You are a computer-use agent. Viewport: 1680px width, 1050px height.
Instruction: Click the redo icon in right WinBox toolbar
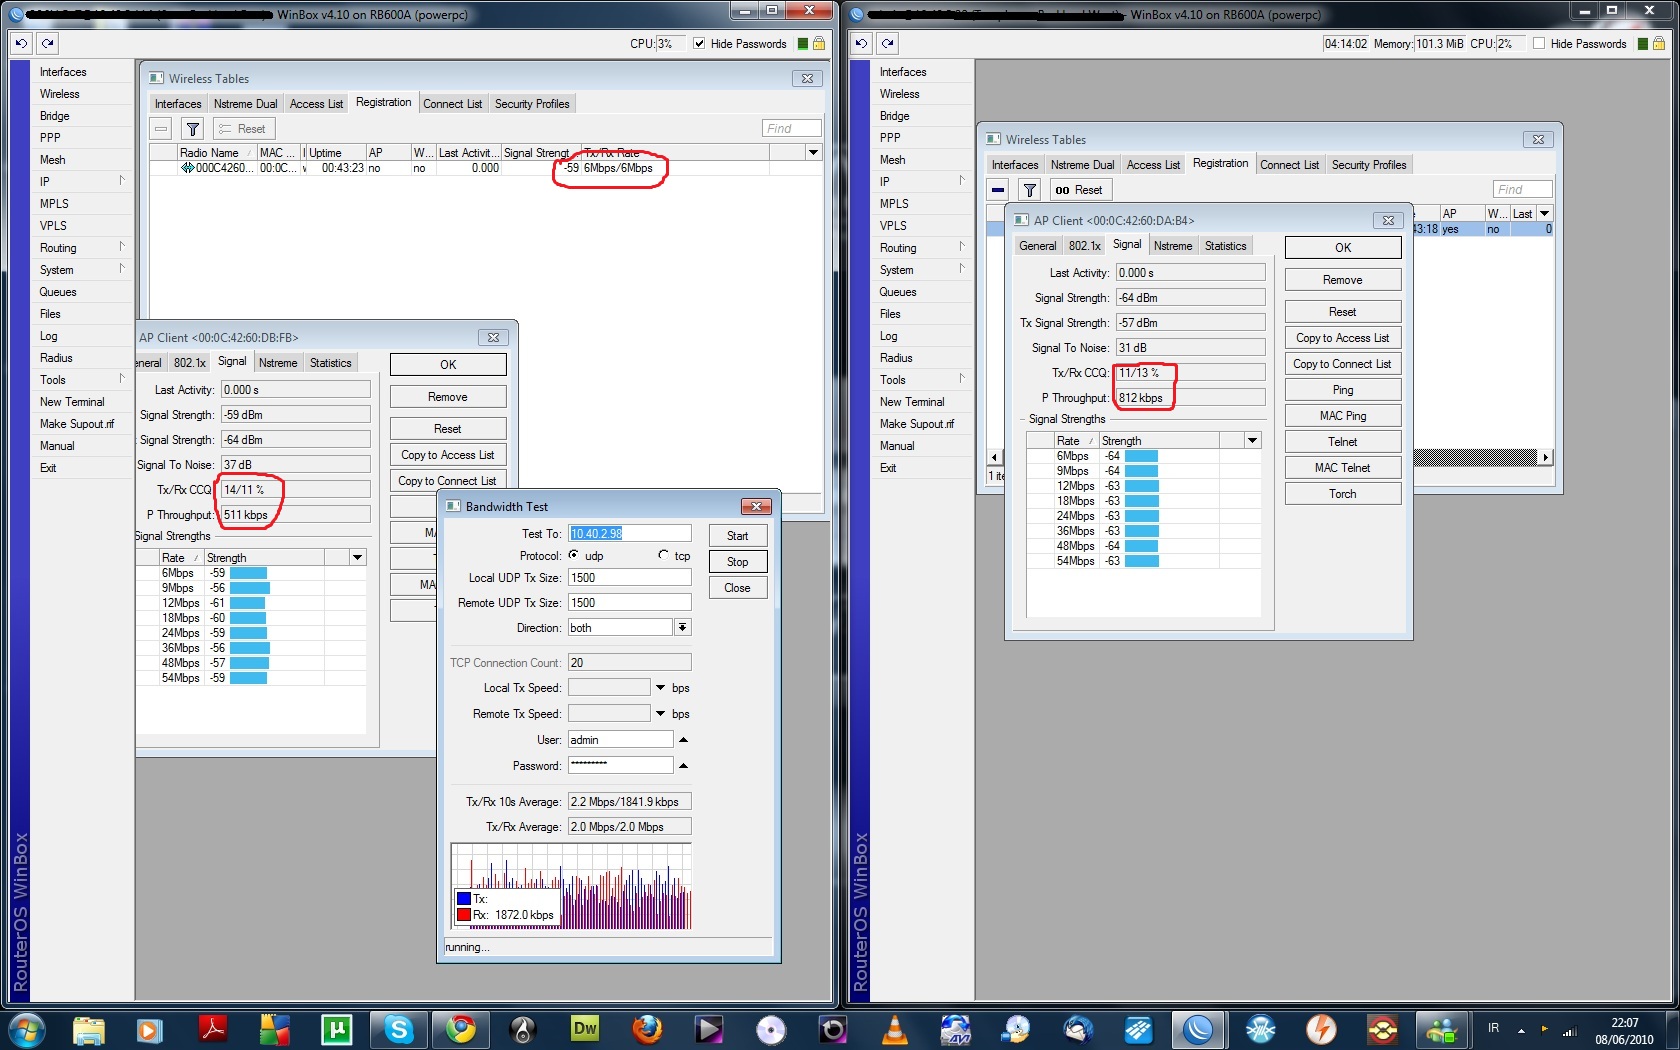click(x=888, y=43)
